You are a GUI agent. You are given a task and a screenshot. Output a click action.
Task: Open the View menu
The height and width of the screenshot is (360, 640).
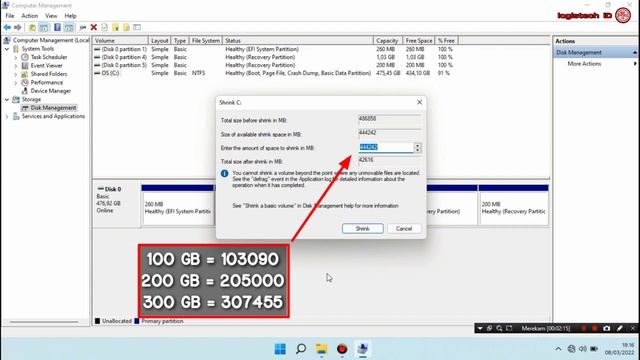51,16
